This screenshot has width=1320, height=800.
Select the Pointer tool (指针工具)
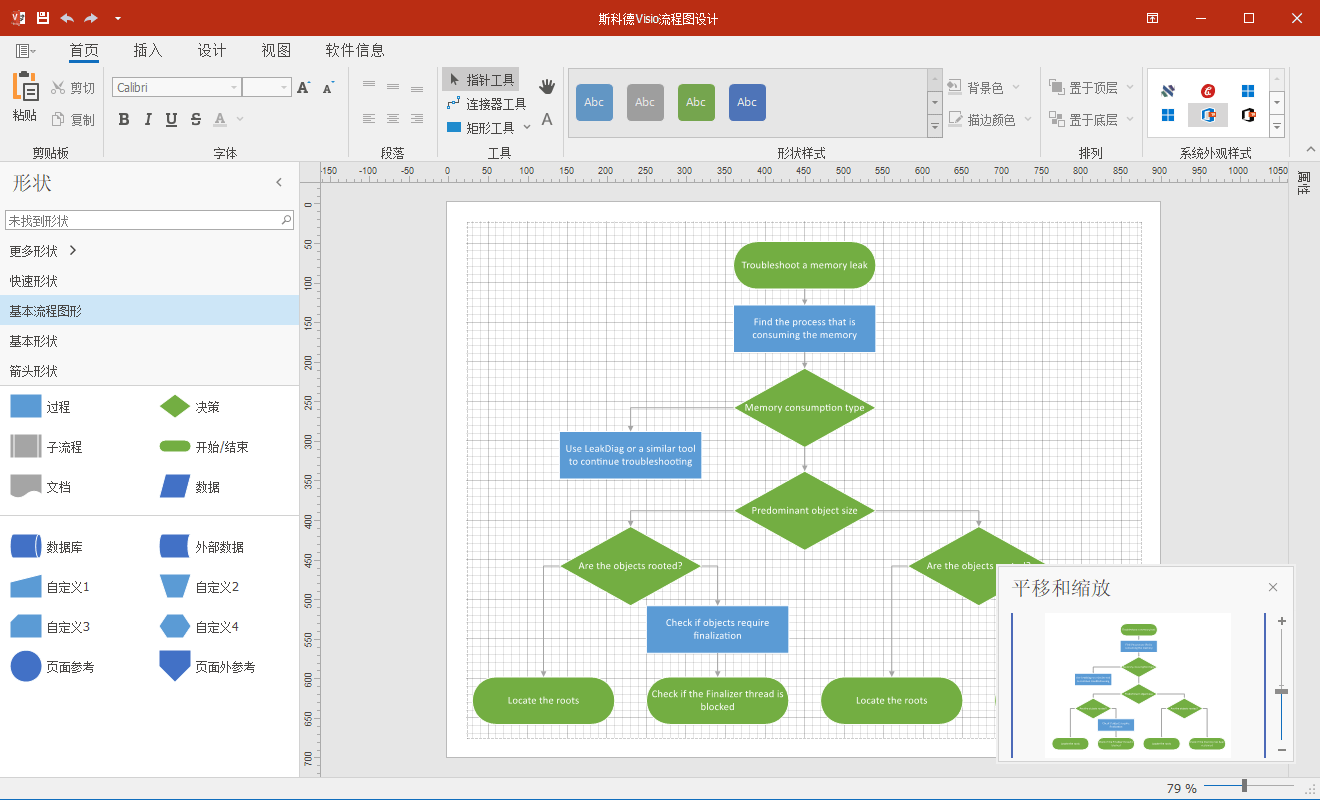click(481, 80)
